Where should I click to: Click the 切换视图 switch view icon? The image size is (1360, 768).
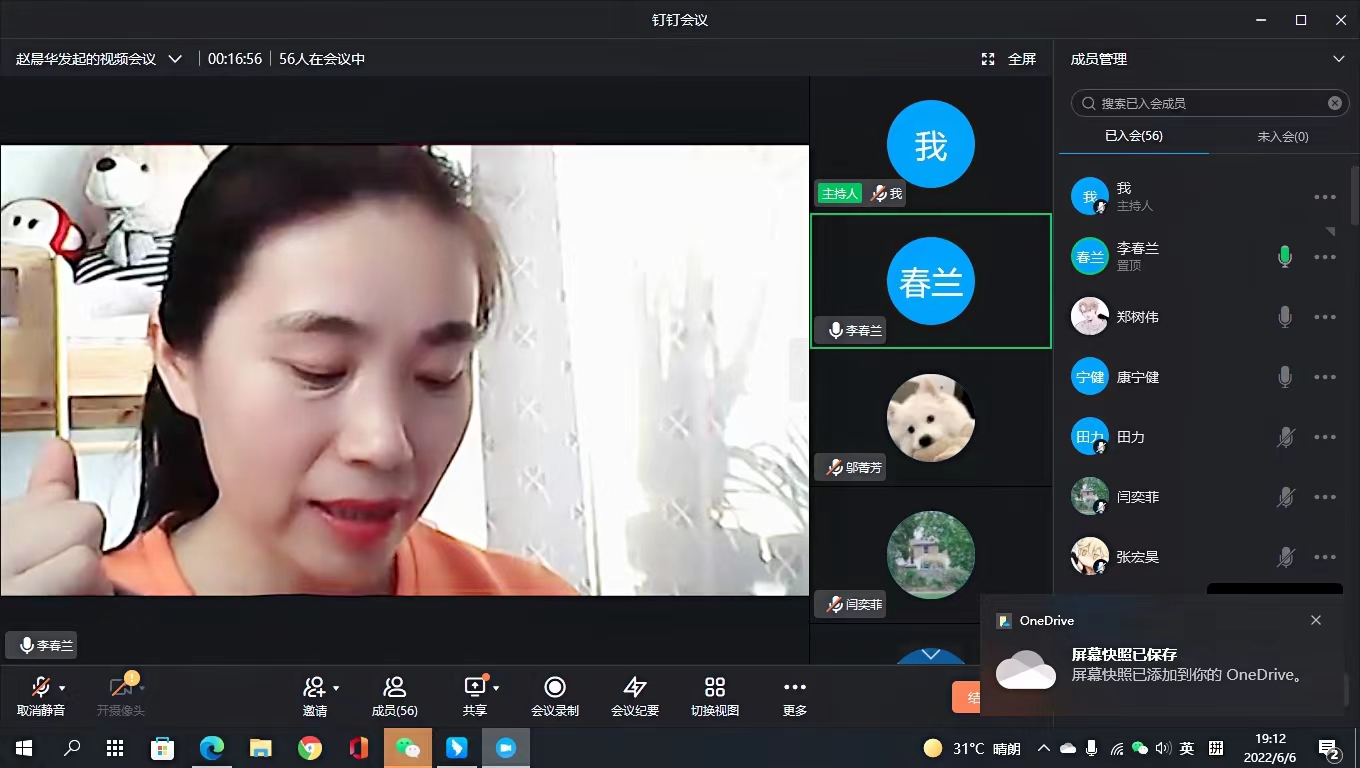point(715,688)
